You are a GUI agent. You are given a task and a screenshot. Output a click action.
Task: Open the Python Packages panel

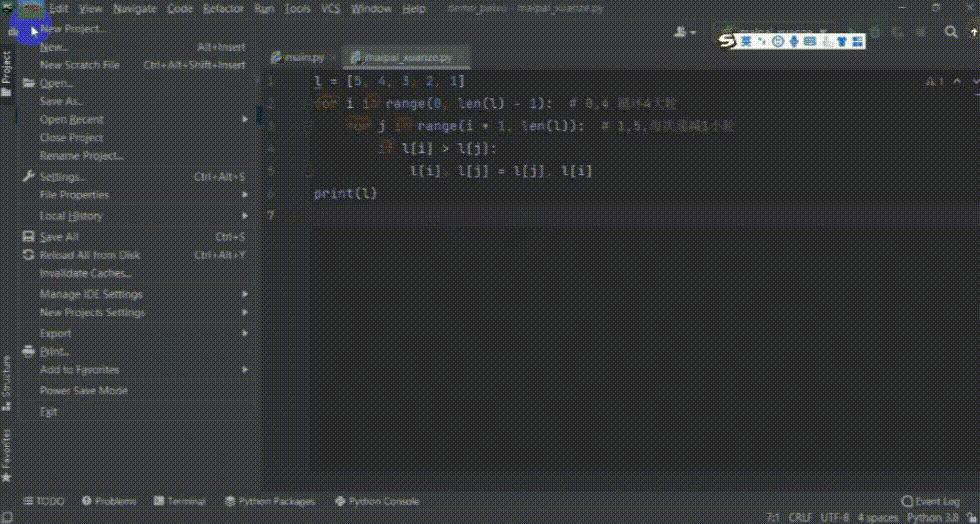pyautogui.click(x=270, y=501)
